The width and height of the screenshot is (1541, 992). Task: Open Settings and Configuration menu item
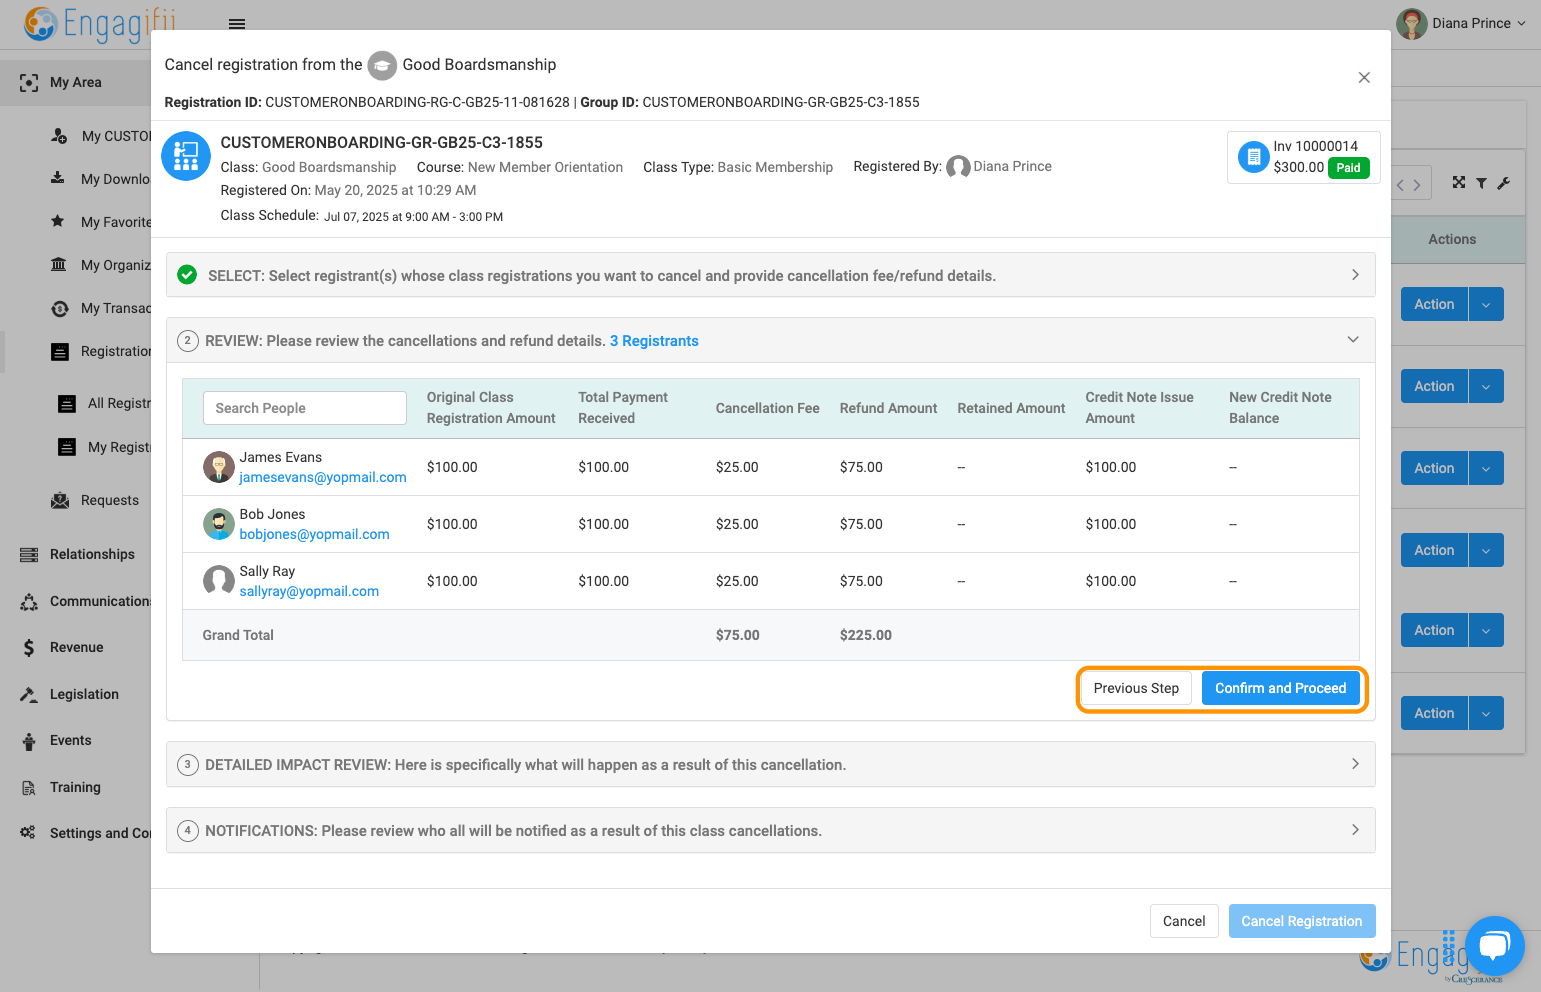coord(100,833)
